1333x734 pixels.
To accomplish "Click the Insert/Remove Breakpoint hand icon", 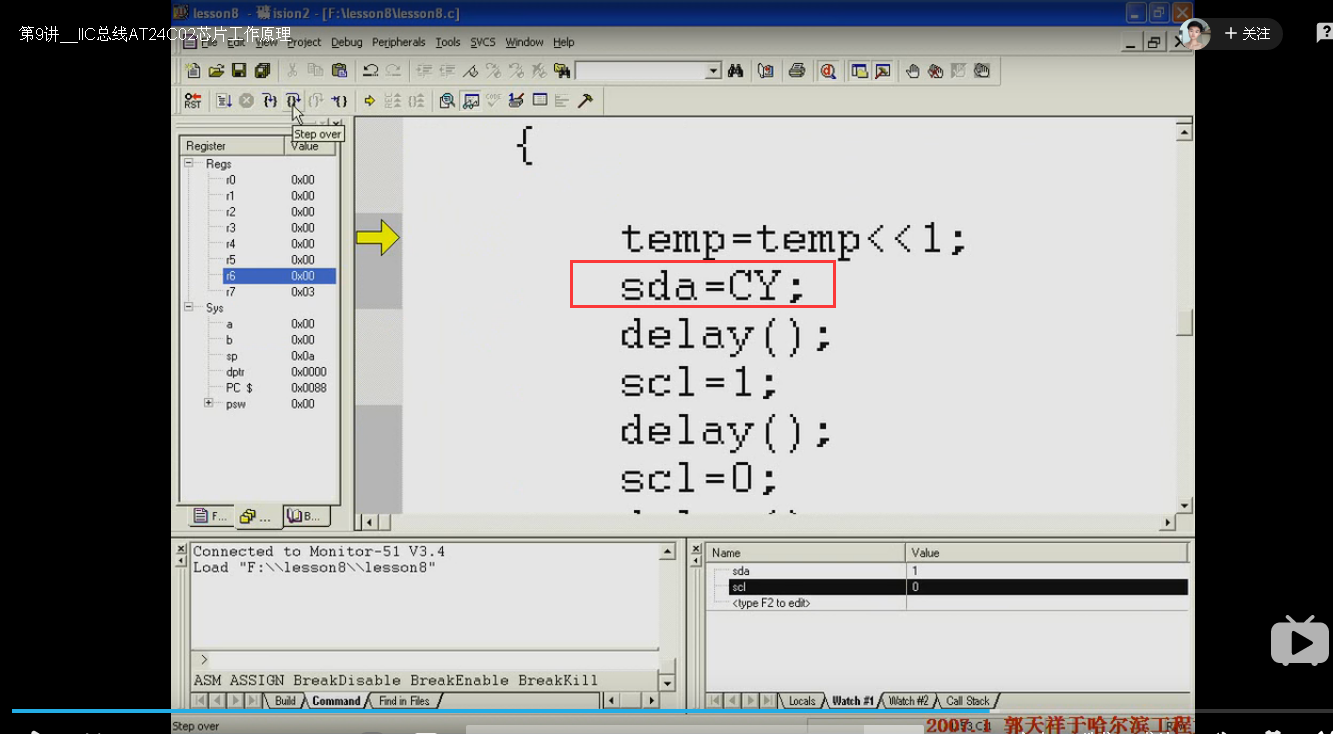I will tap(913, 71).
